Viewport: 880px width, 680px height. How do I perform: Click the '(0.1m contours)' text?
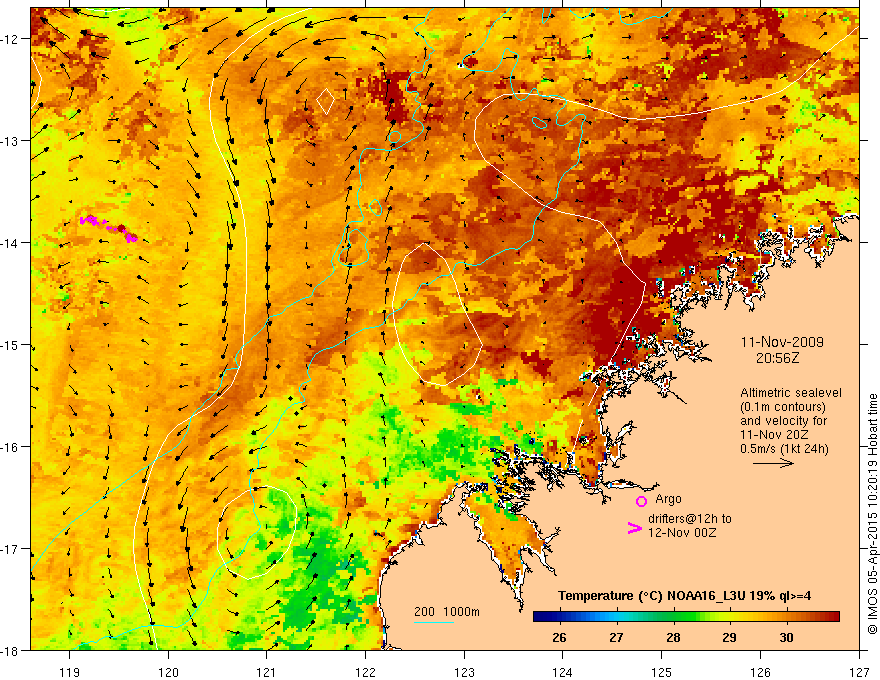[x=783, y=407]
